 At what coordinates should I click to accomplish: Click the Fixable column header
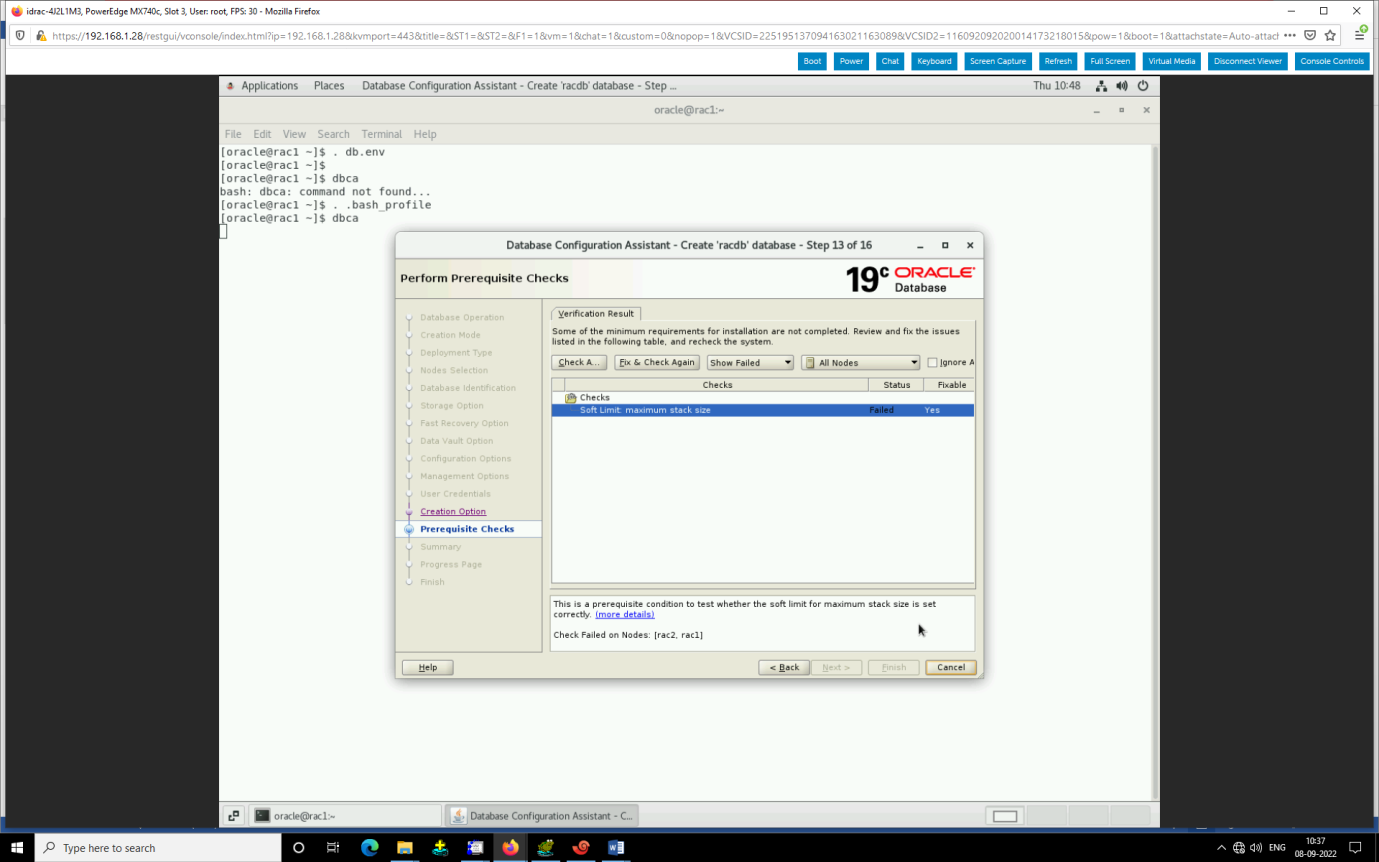pos(951,385)
